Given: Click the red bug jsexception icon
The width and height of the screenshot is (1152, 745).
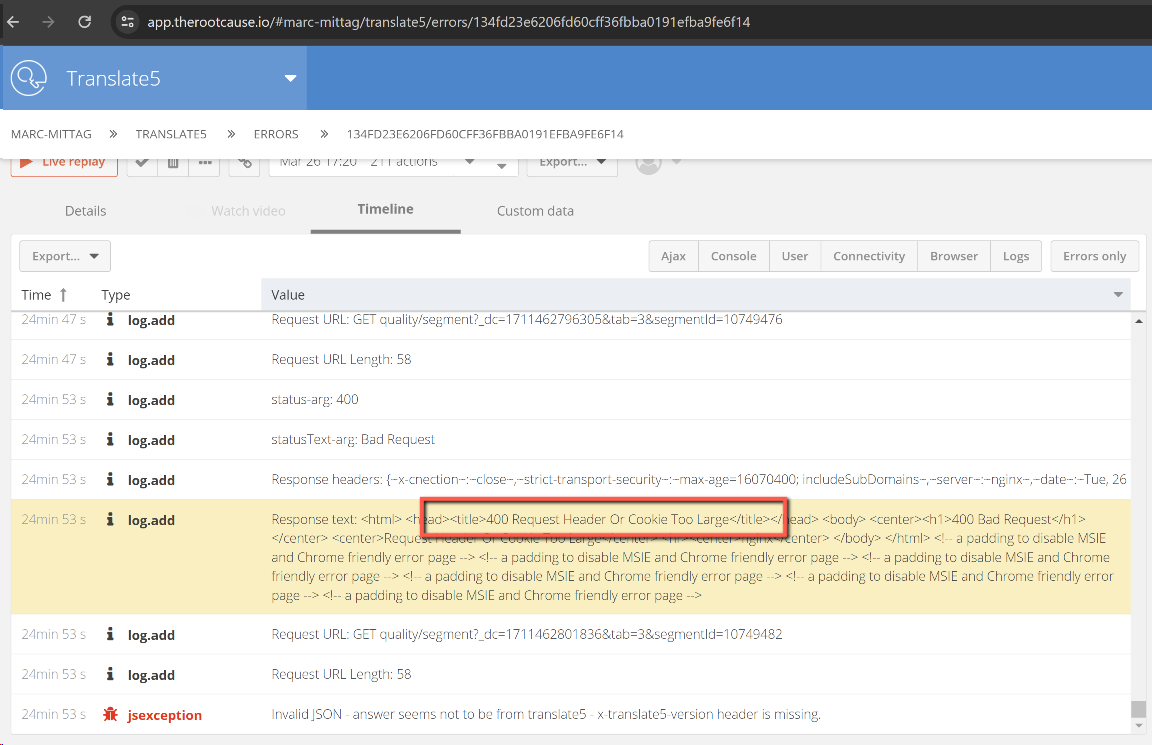Looking at the screenshot, I should click(110, 715).
